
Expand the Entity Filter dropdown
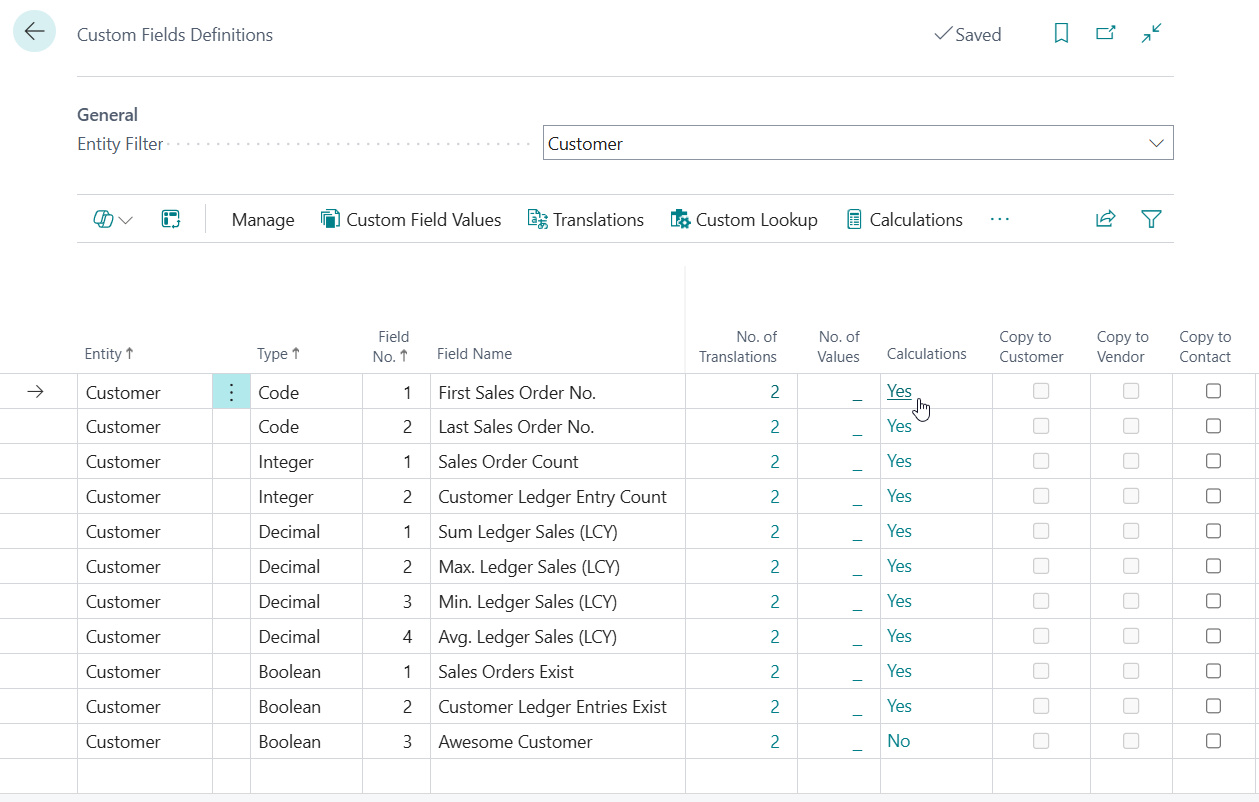coord(1156,144)
